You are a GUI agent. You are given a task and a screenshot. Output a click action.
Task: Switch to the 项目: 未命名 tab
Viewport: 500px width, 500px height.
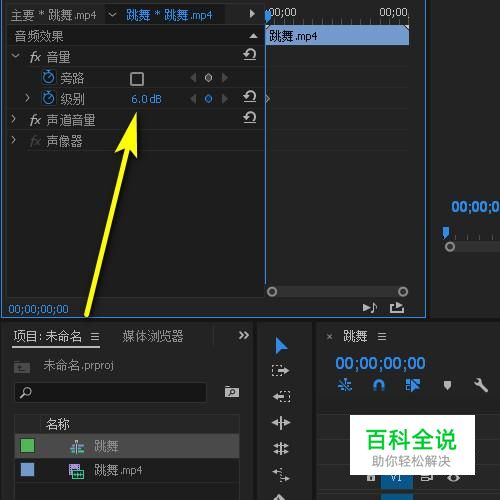48,336
